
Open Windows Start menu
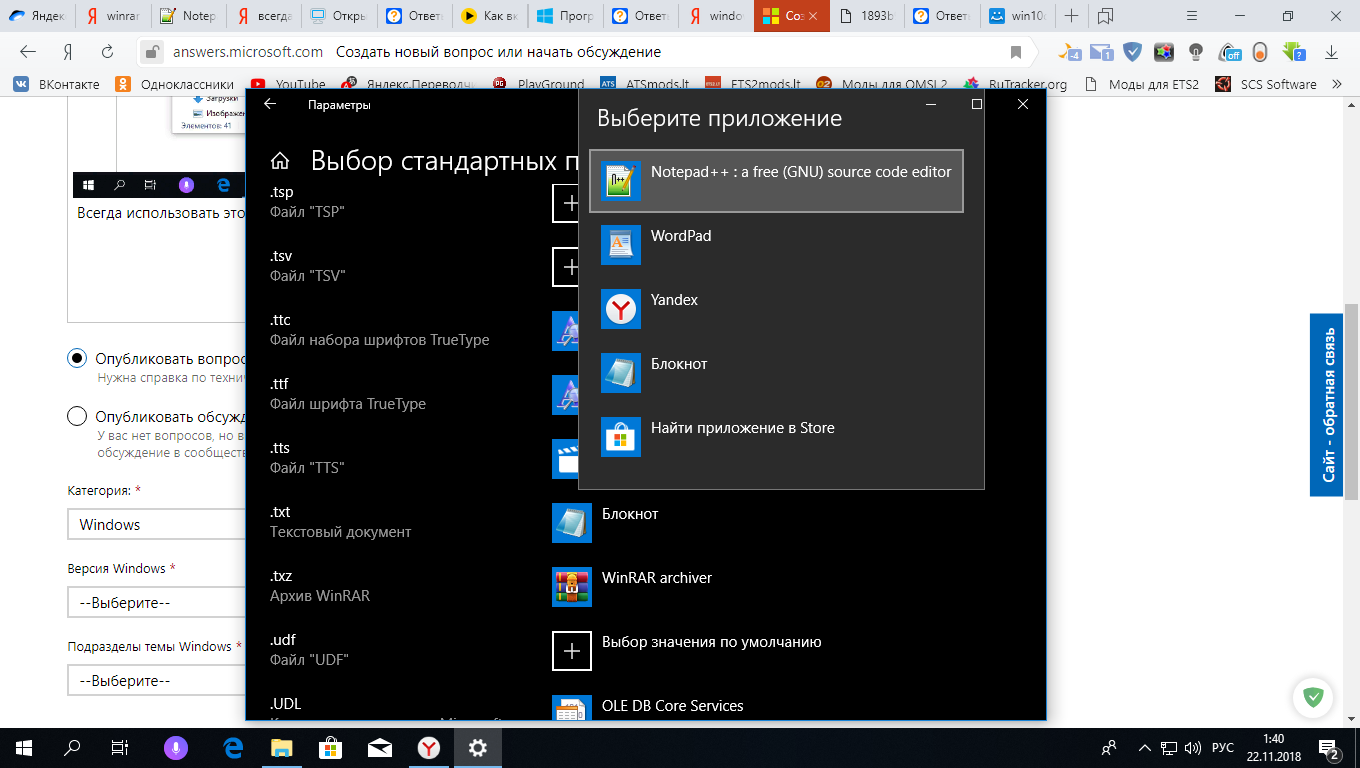pyautogui.click(x=24, y=748)
